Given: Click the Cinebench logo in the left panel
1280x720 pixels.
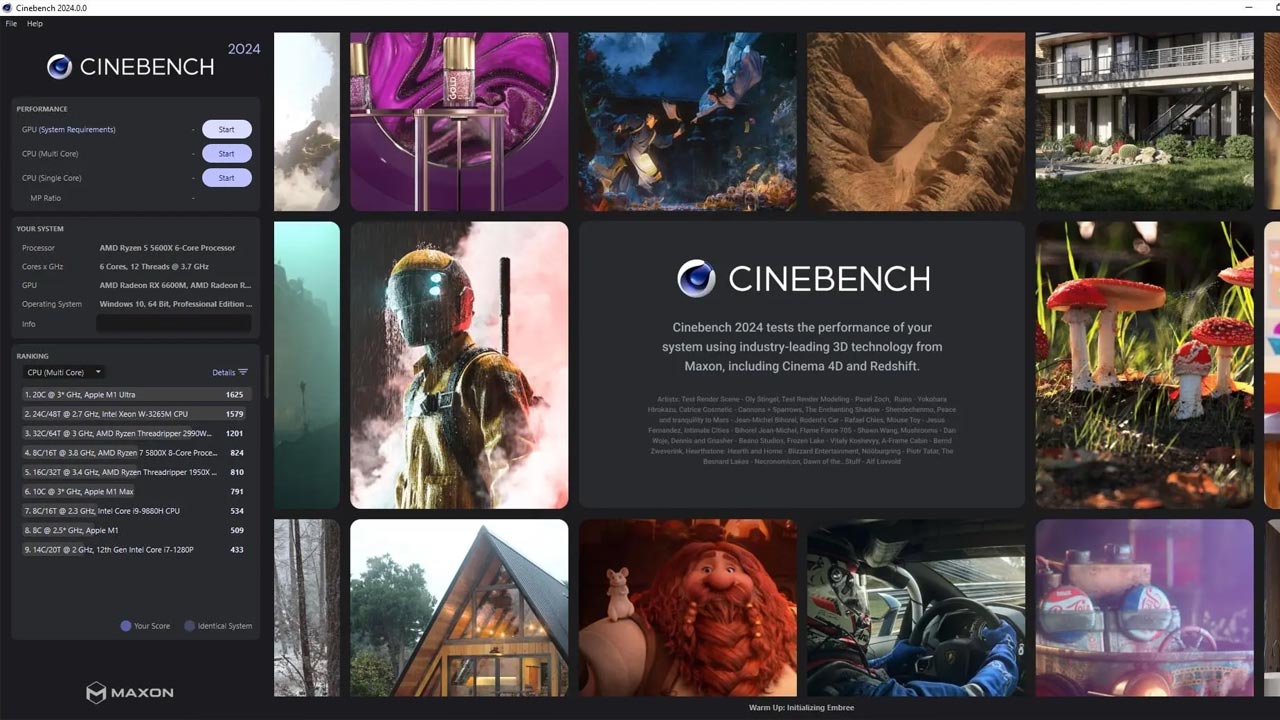Looking at the screenshot, I should point(131,67).
